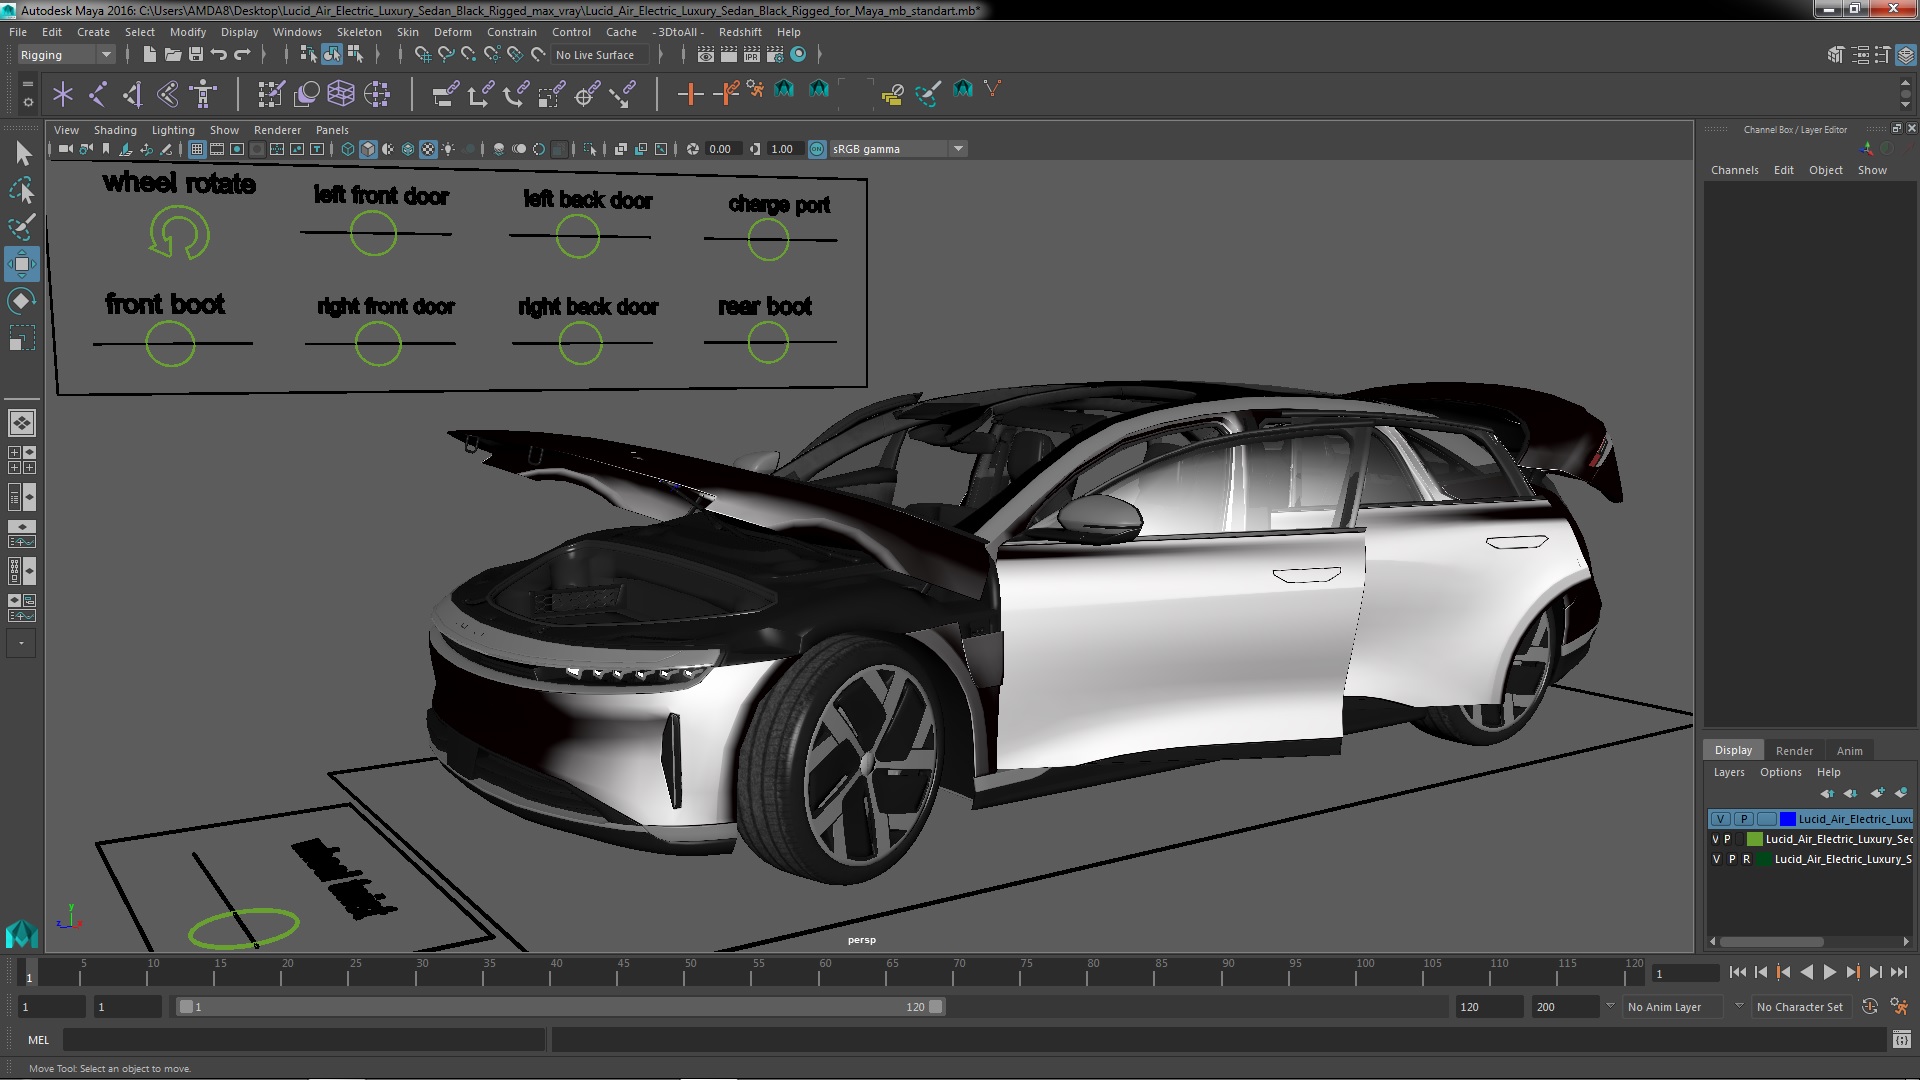This screenshot has width=1920, height=1080.
Task: Click the Create Locator shelf icon
Action: pyautogui.click(x=63, y=94)
